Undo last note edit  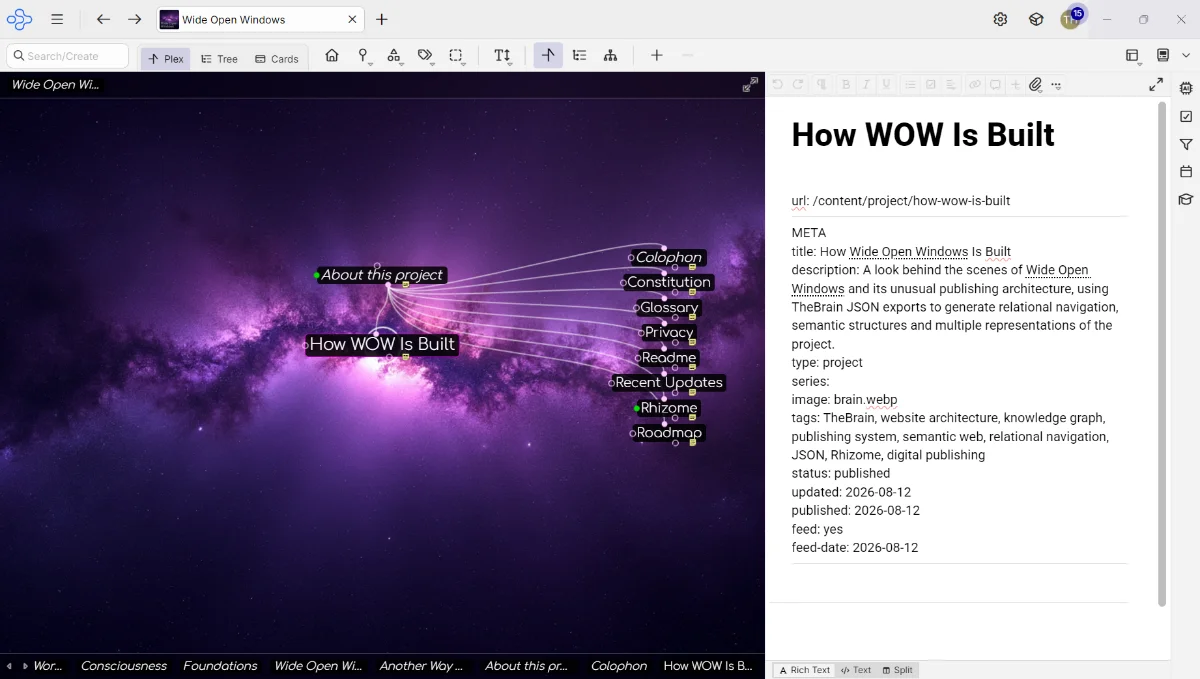click(778, 85)
